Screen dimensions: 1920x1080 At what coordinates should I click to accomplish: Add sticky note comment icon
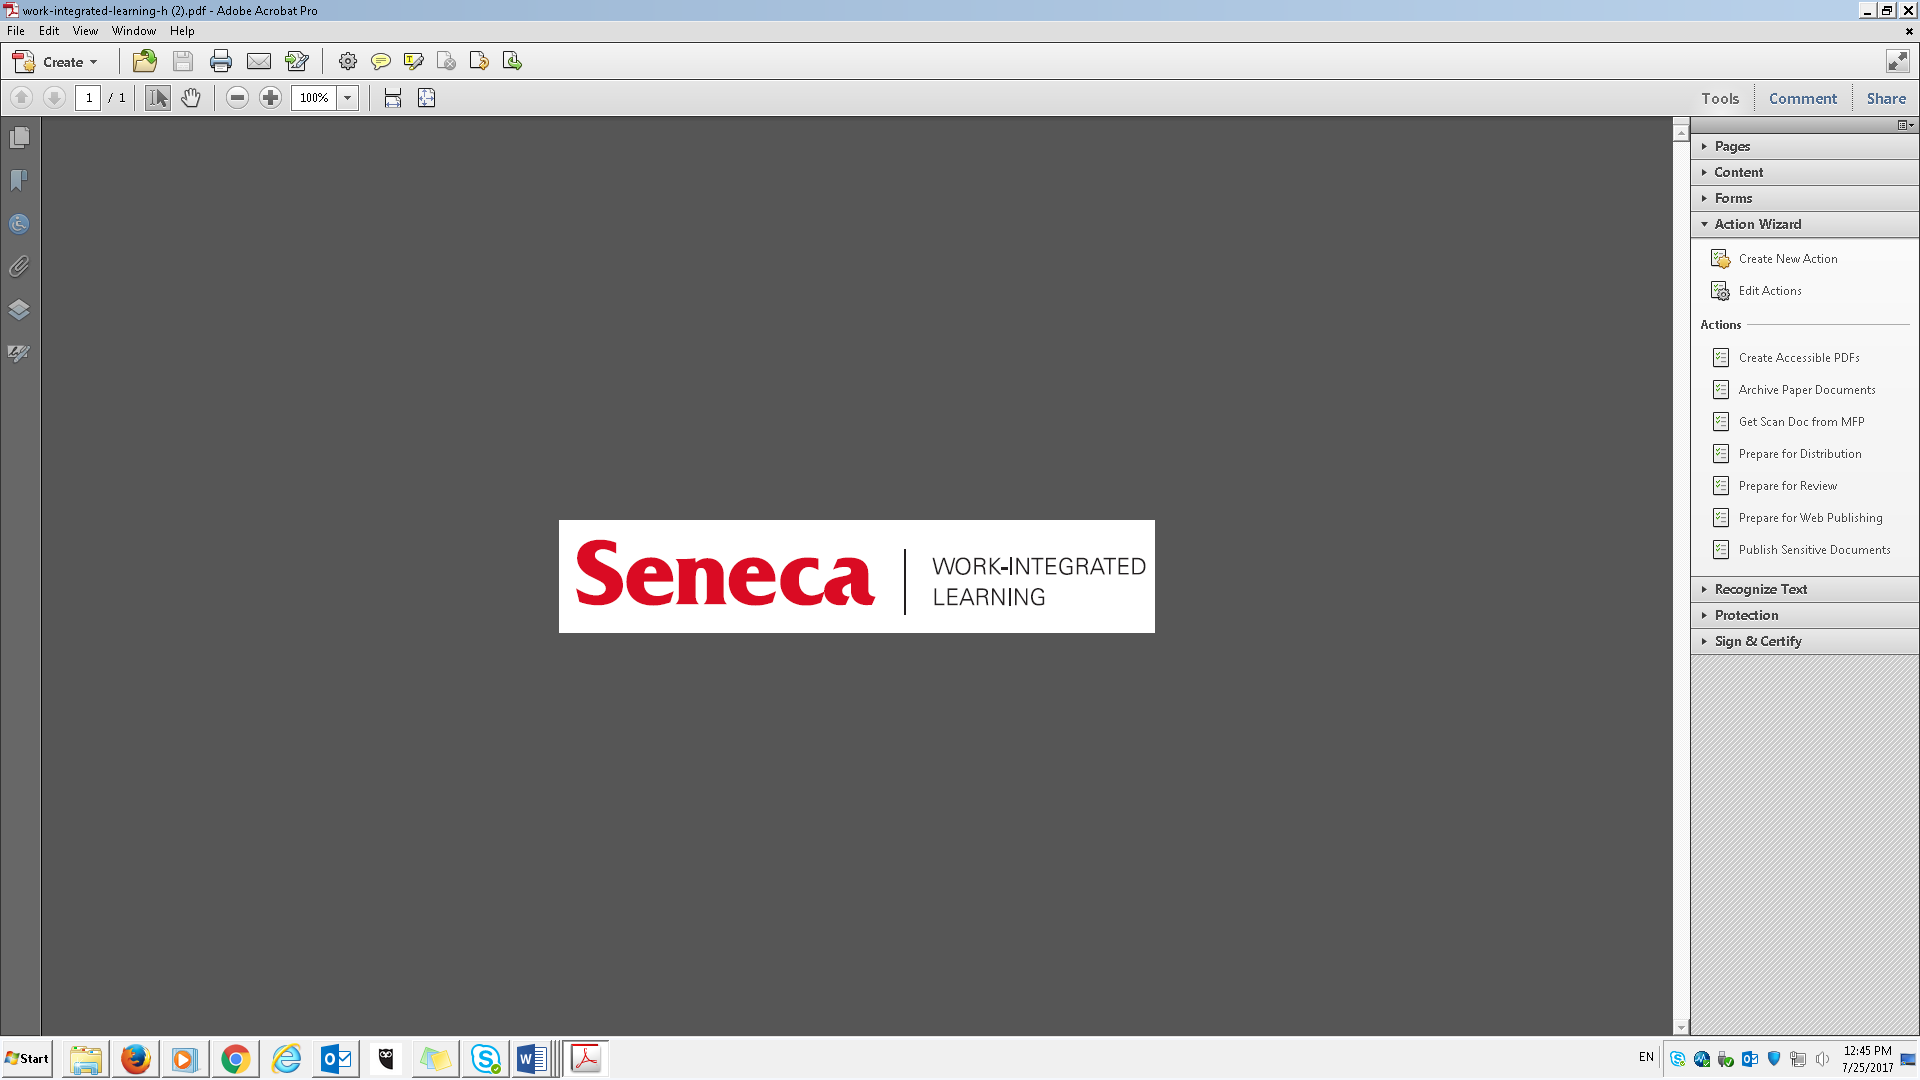(380, 62)
